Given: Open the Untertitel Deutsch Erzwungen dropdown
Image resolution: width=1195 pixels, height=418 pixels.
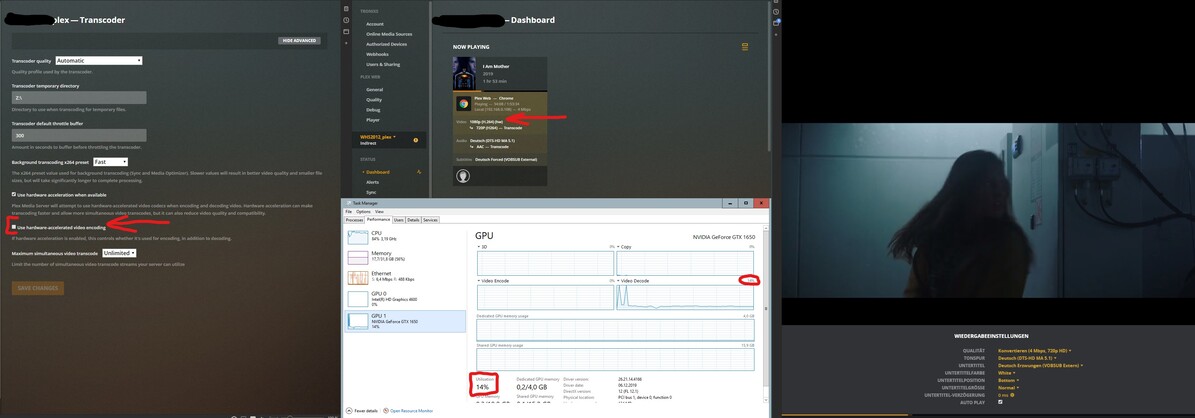Looking at the screenshot, I should pos(1040,365).
